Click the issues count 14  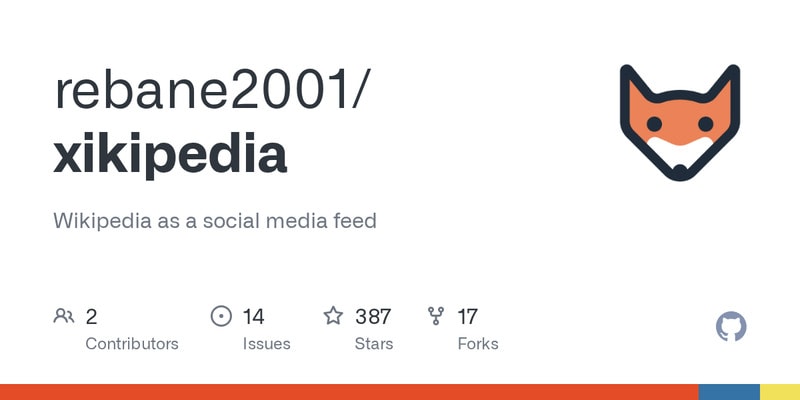(253, 317)
